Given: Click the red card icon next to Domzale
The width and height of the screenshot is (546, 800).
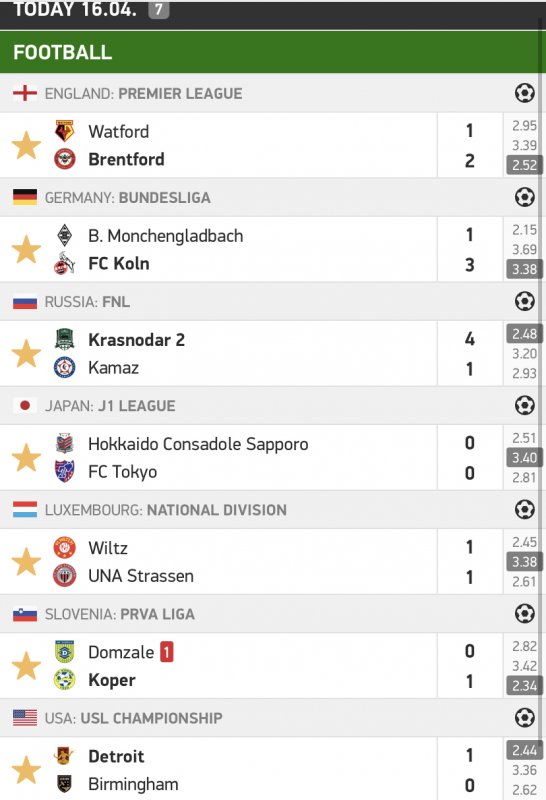Looking at the screenshot, I should pyautogui.click(x=167, y=652).
